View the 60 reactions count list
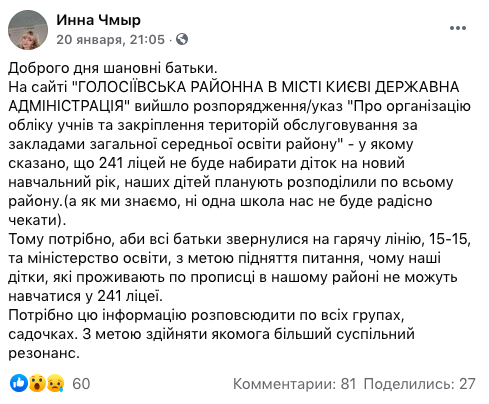This screenshot has width=489, height=404. tap(81, 384)
